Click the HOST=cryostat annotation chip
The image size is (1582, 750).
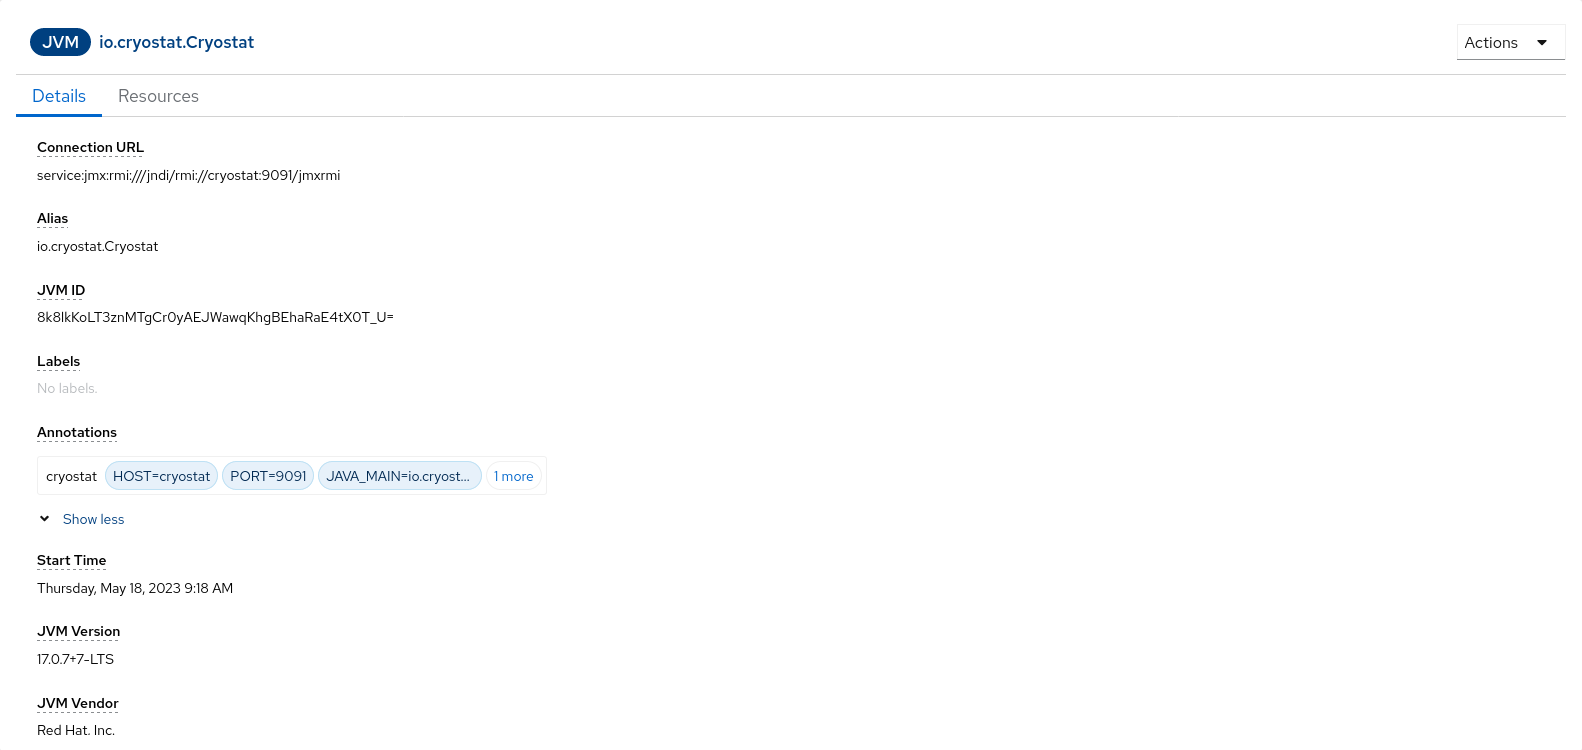click(x=161, y=476)
